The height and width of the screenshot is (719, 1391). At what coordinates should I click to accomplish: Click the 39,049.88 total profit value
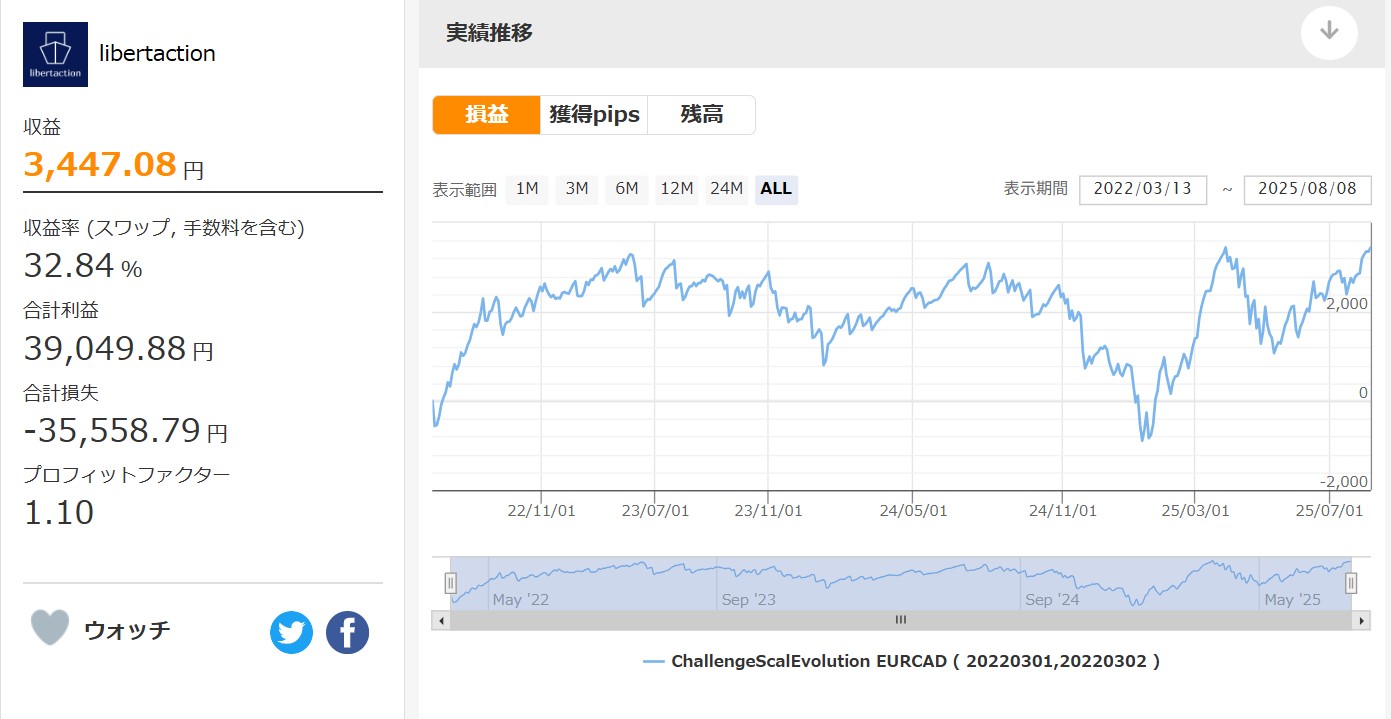105,349
